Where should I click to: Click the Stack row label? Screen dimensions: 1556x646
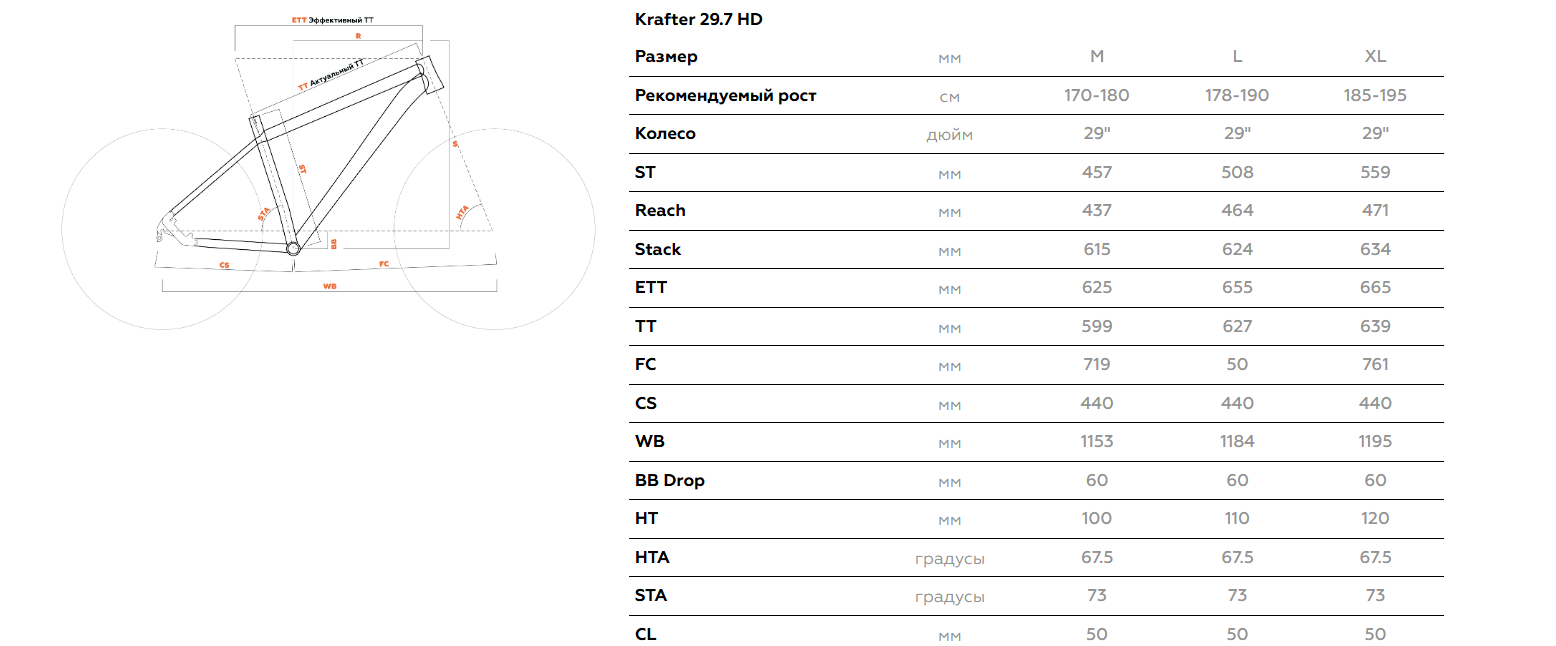(x=658, y=249)
